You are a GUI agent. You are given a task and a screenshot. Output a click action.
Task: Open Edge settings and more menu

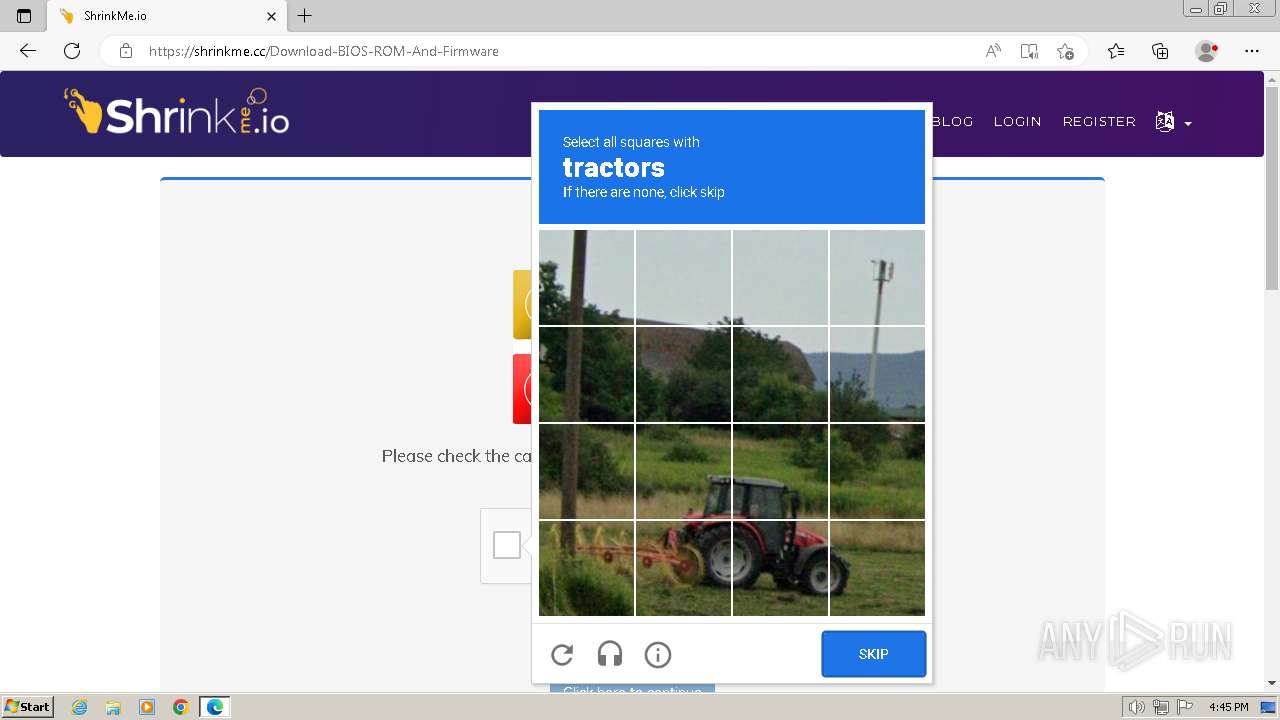tap(1252, 51)
